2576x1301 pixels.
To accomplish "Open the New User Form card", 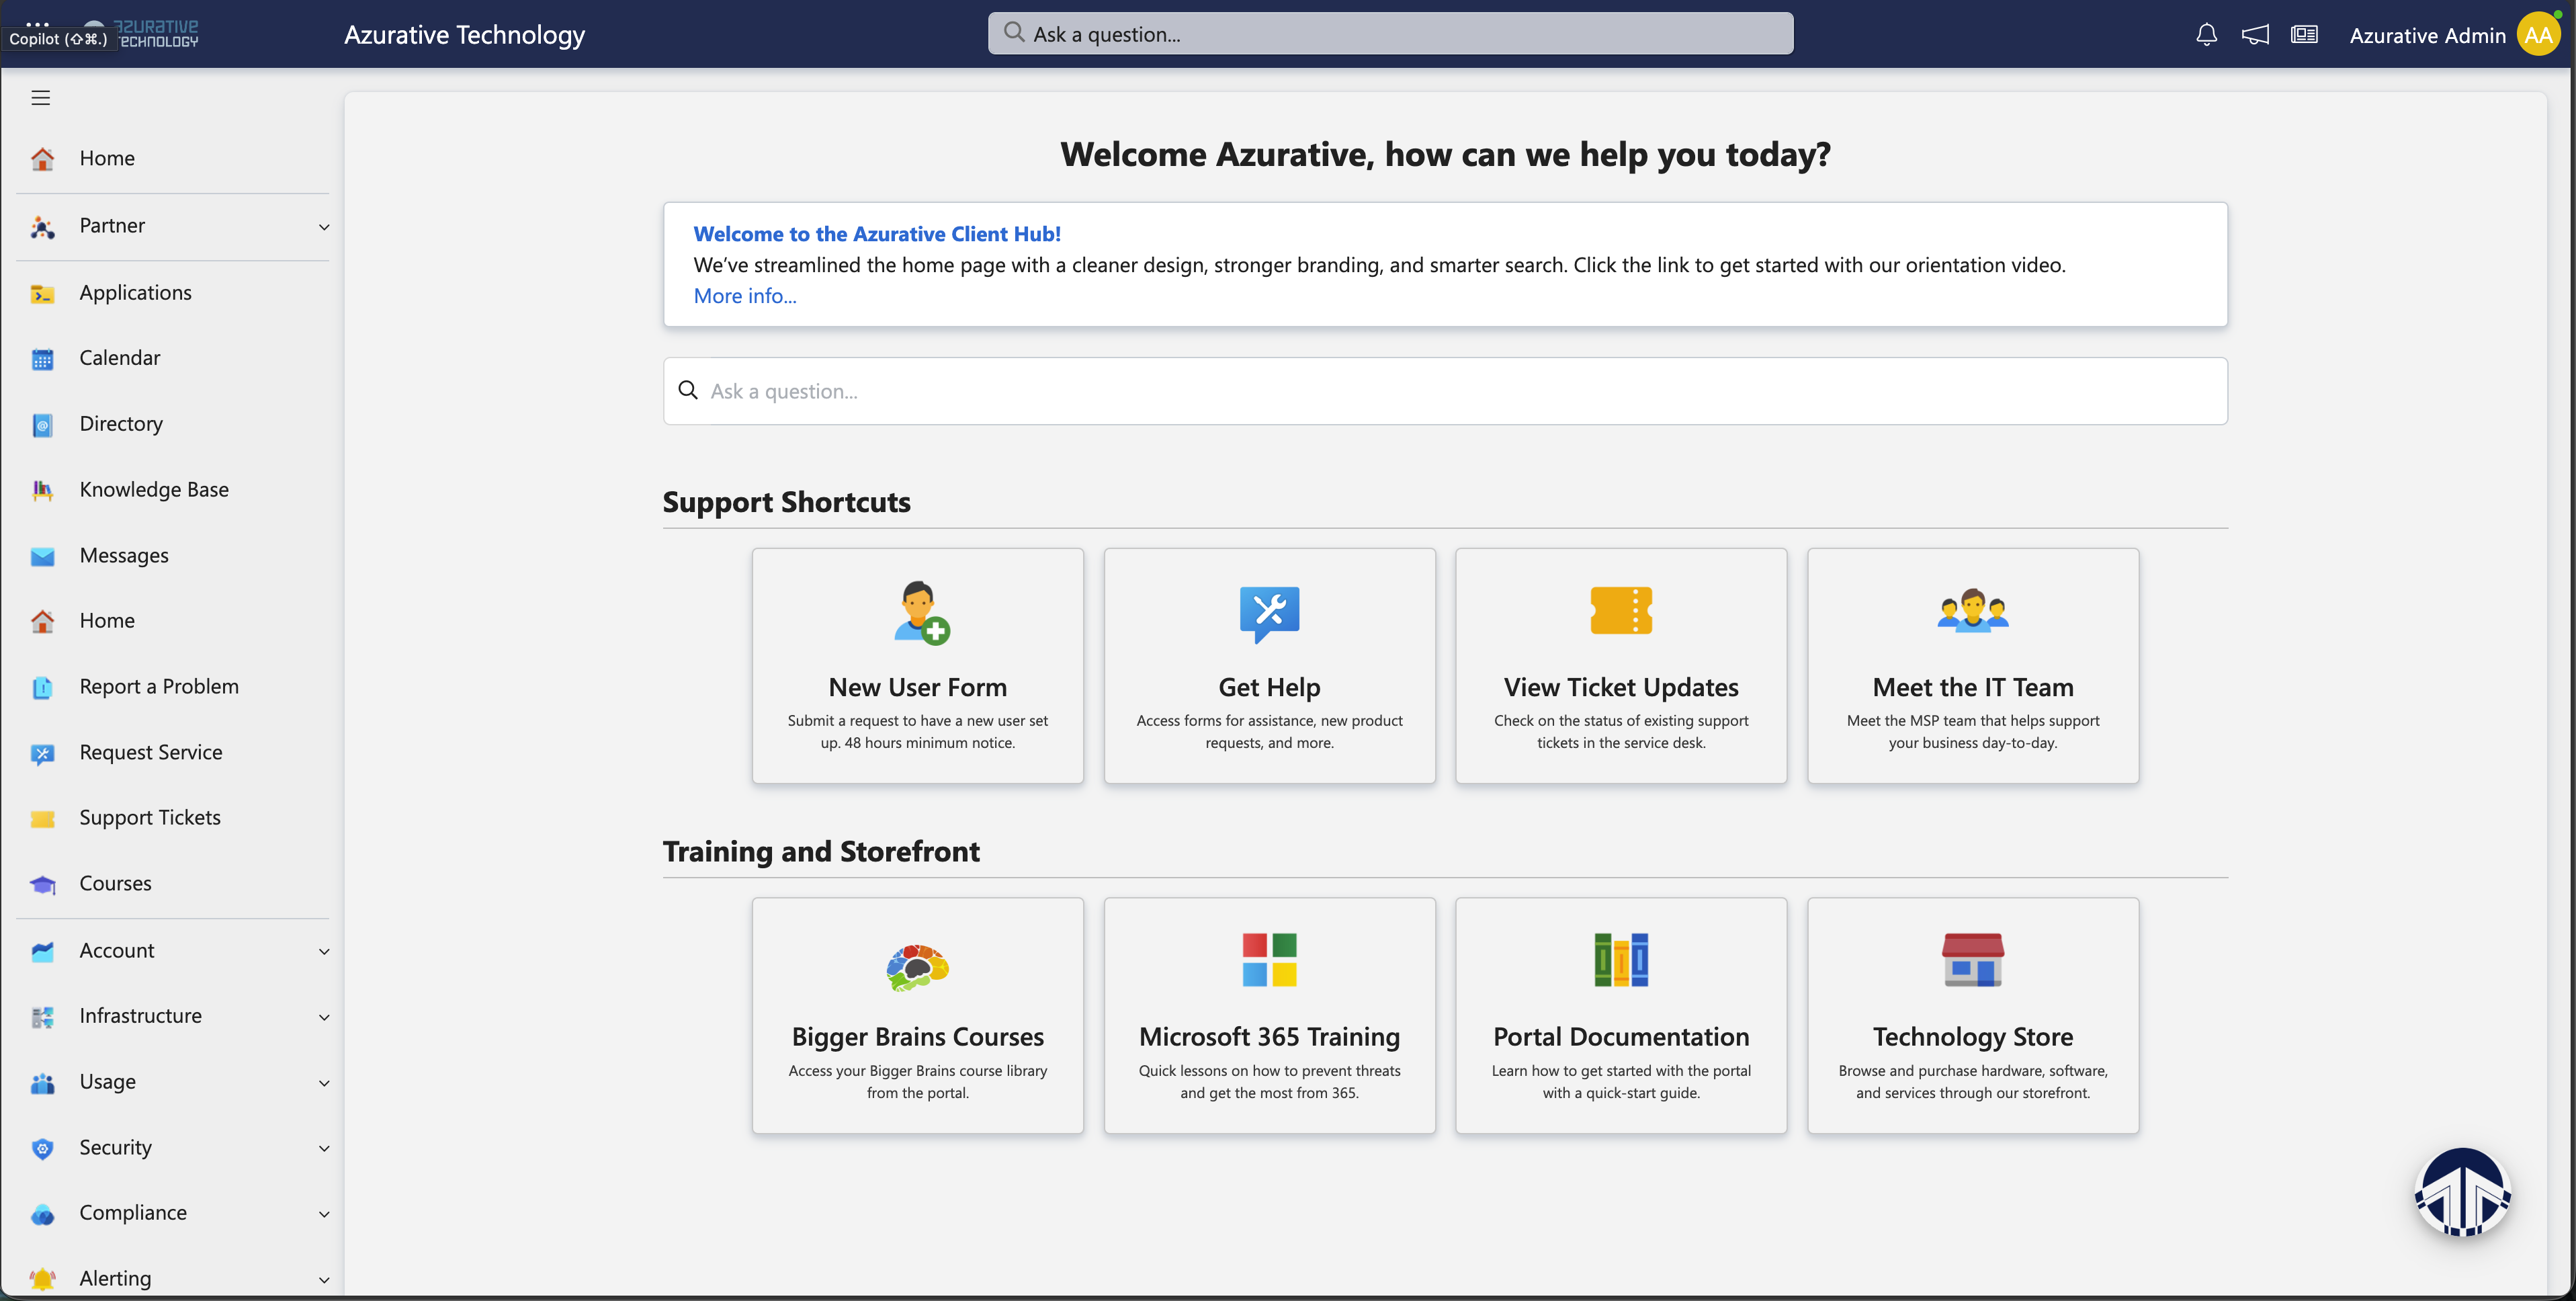I will (917, 666).
